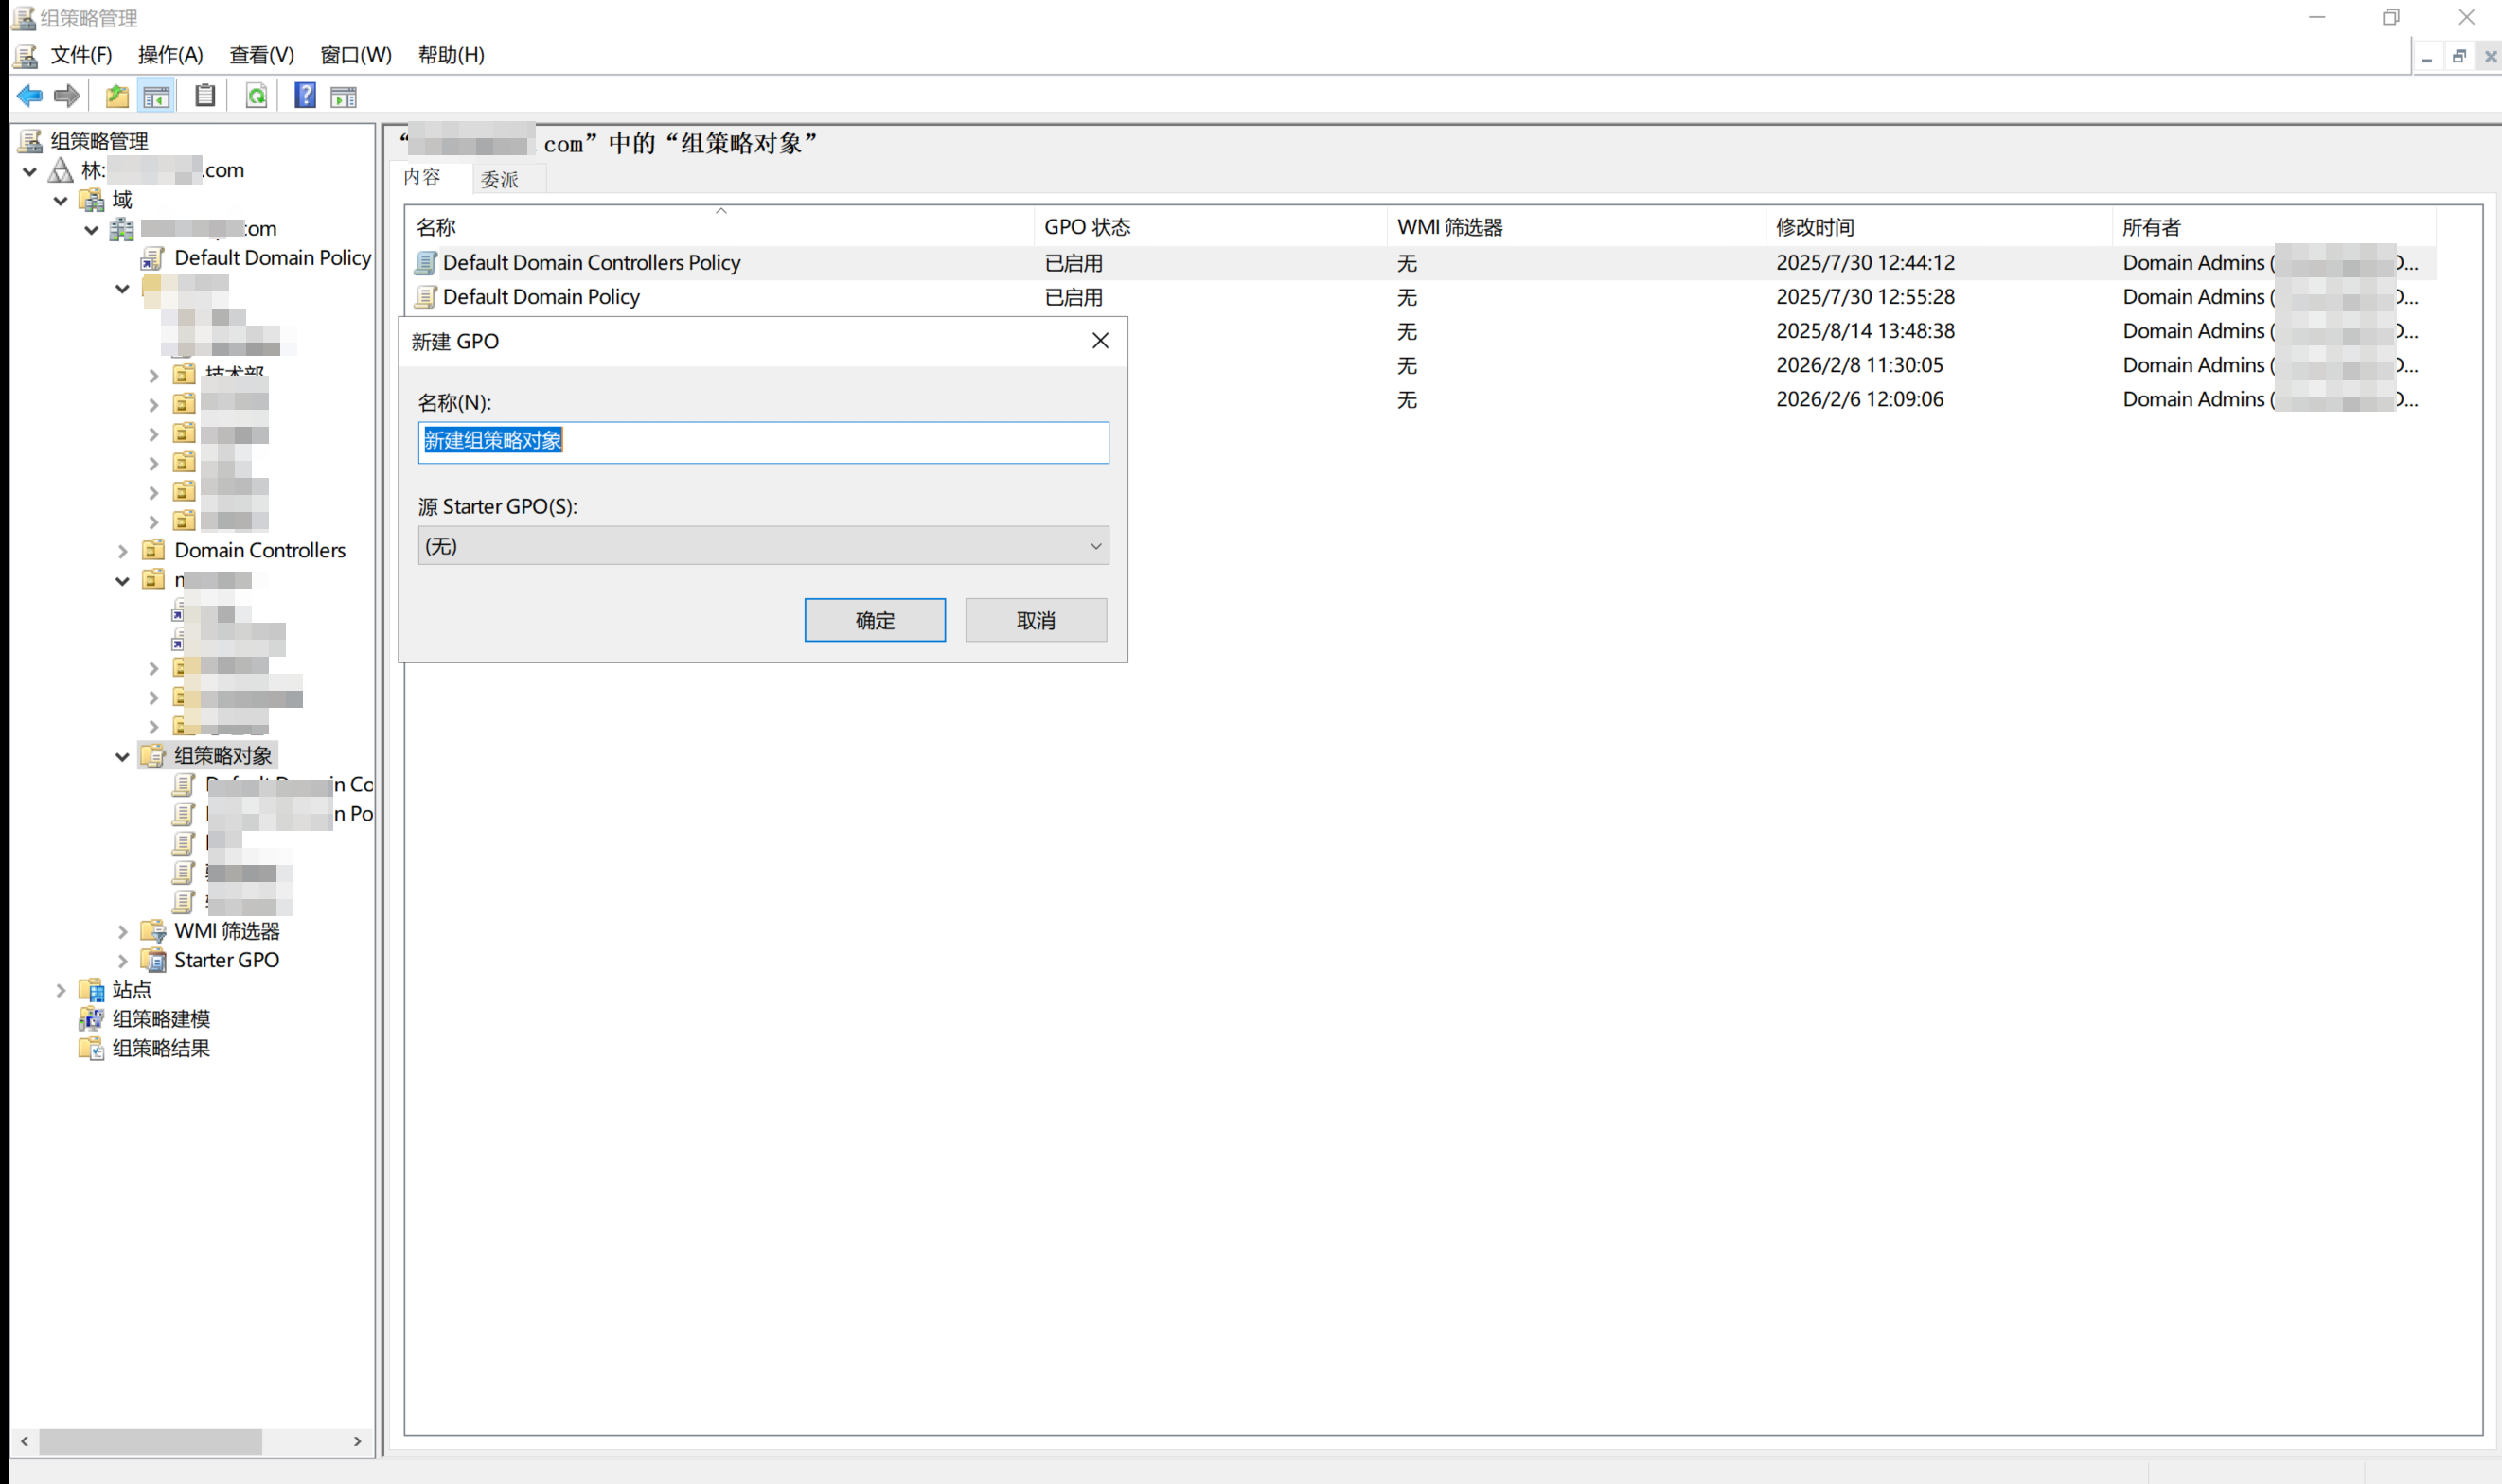Close the 新建 GPO dialog with X

[1100, 341]
